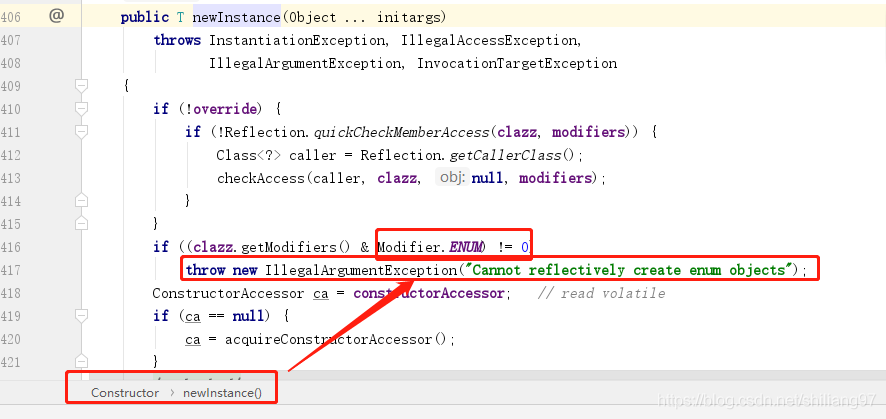The image size is (886, 419).
Task: Click the obj: parameter hint on line 413
Action: [451, 178]
